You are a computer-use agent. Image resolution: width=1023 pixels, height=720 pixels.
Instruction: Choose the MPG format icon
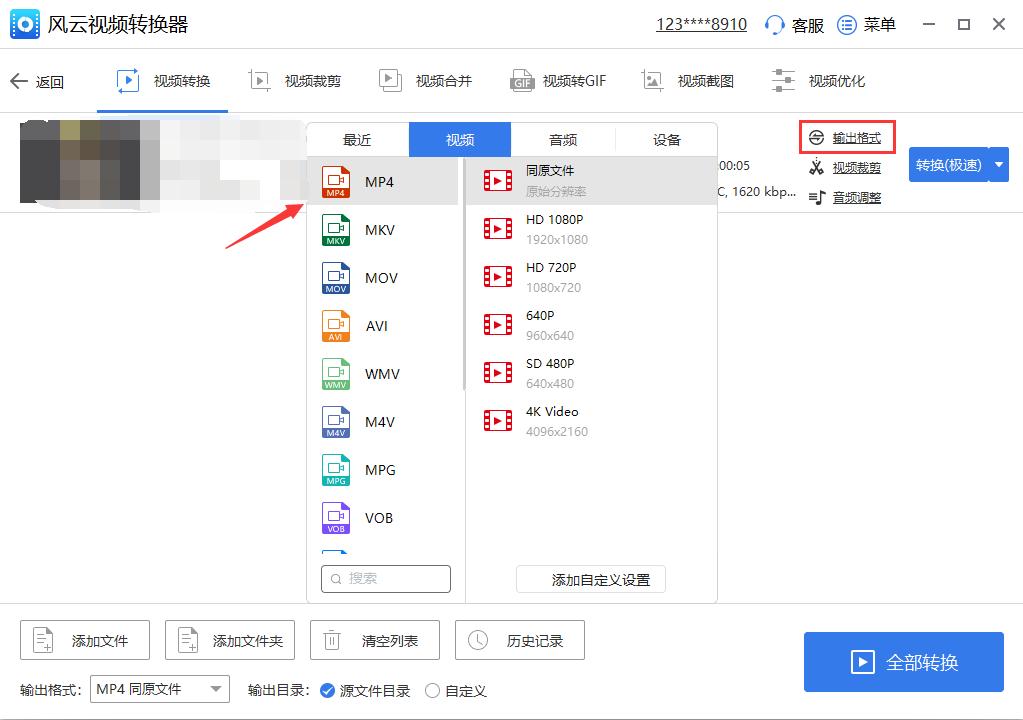(x=336, y=470)
